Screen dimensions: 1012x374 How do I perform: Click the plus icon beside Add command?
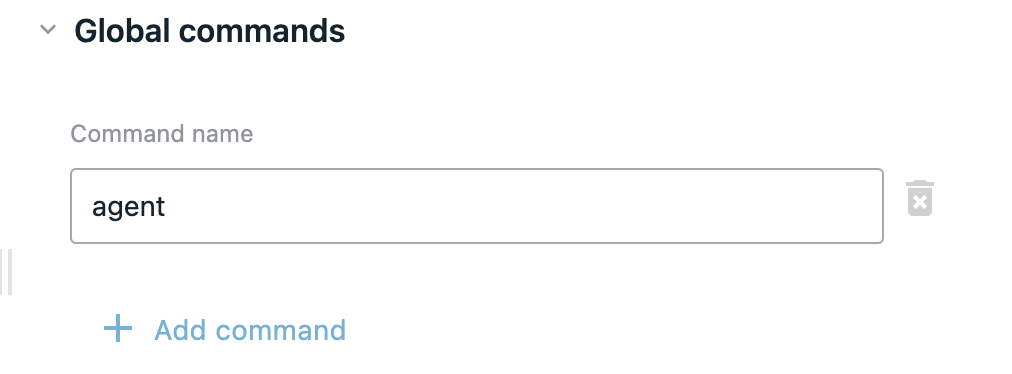[x=118, y=329]
